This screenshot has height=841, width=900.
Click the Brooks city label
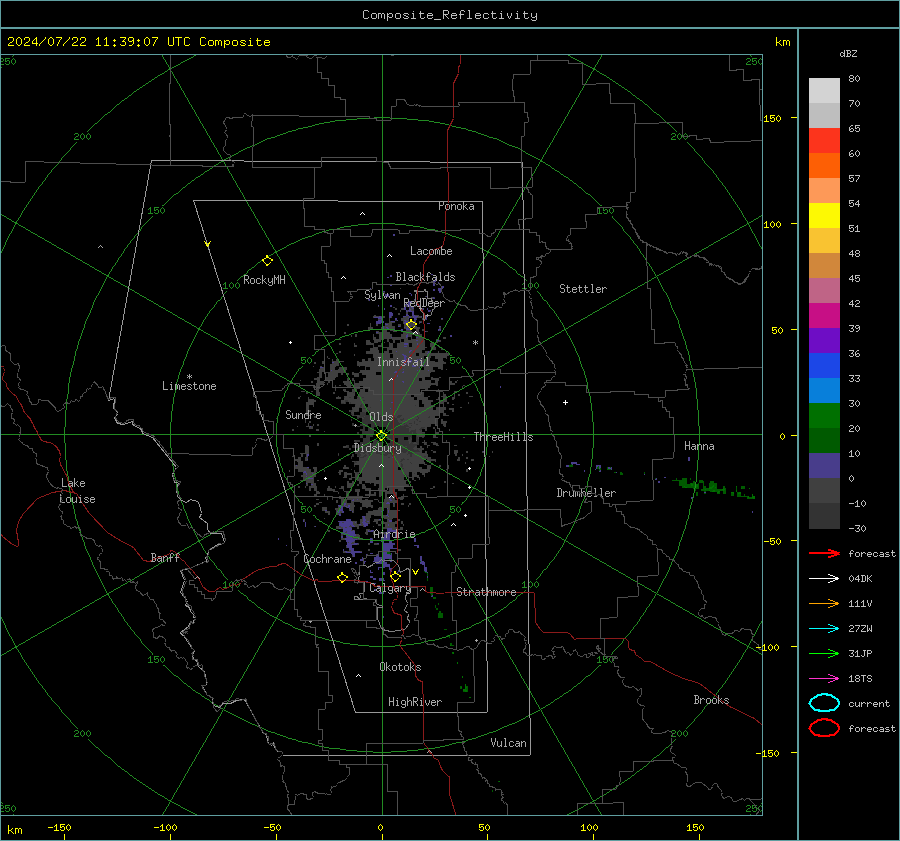click(711, 700)
